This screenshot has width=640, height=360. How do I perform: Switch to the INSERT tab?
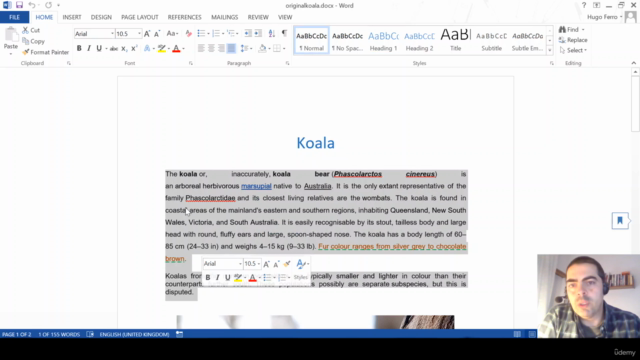pos(72,17)
